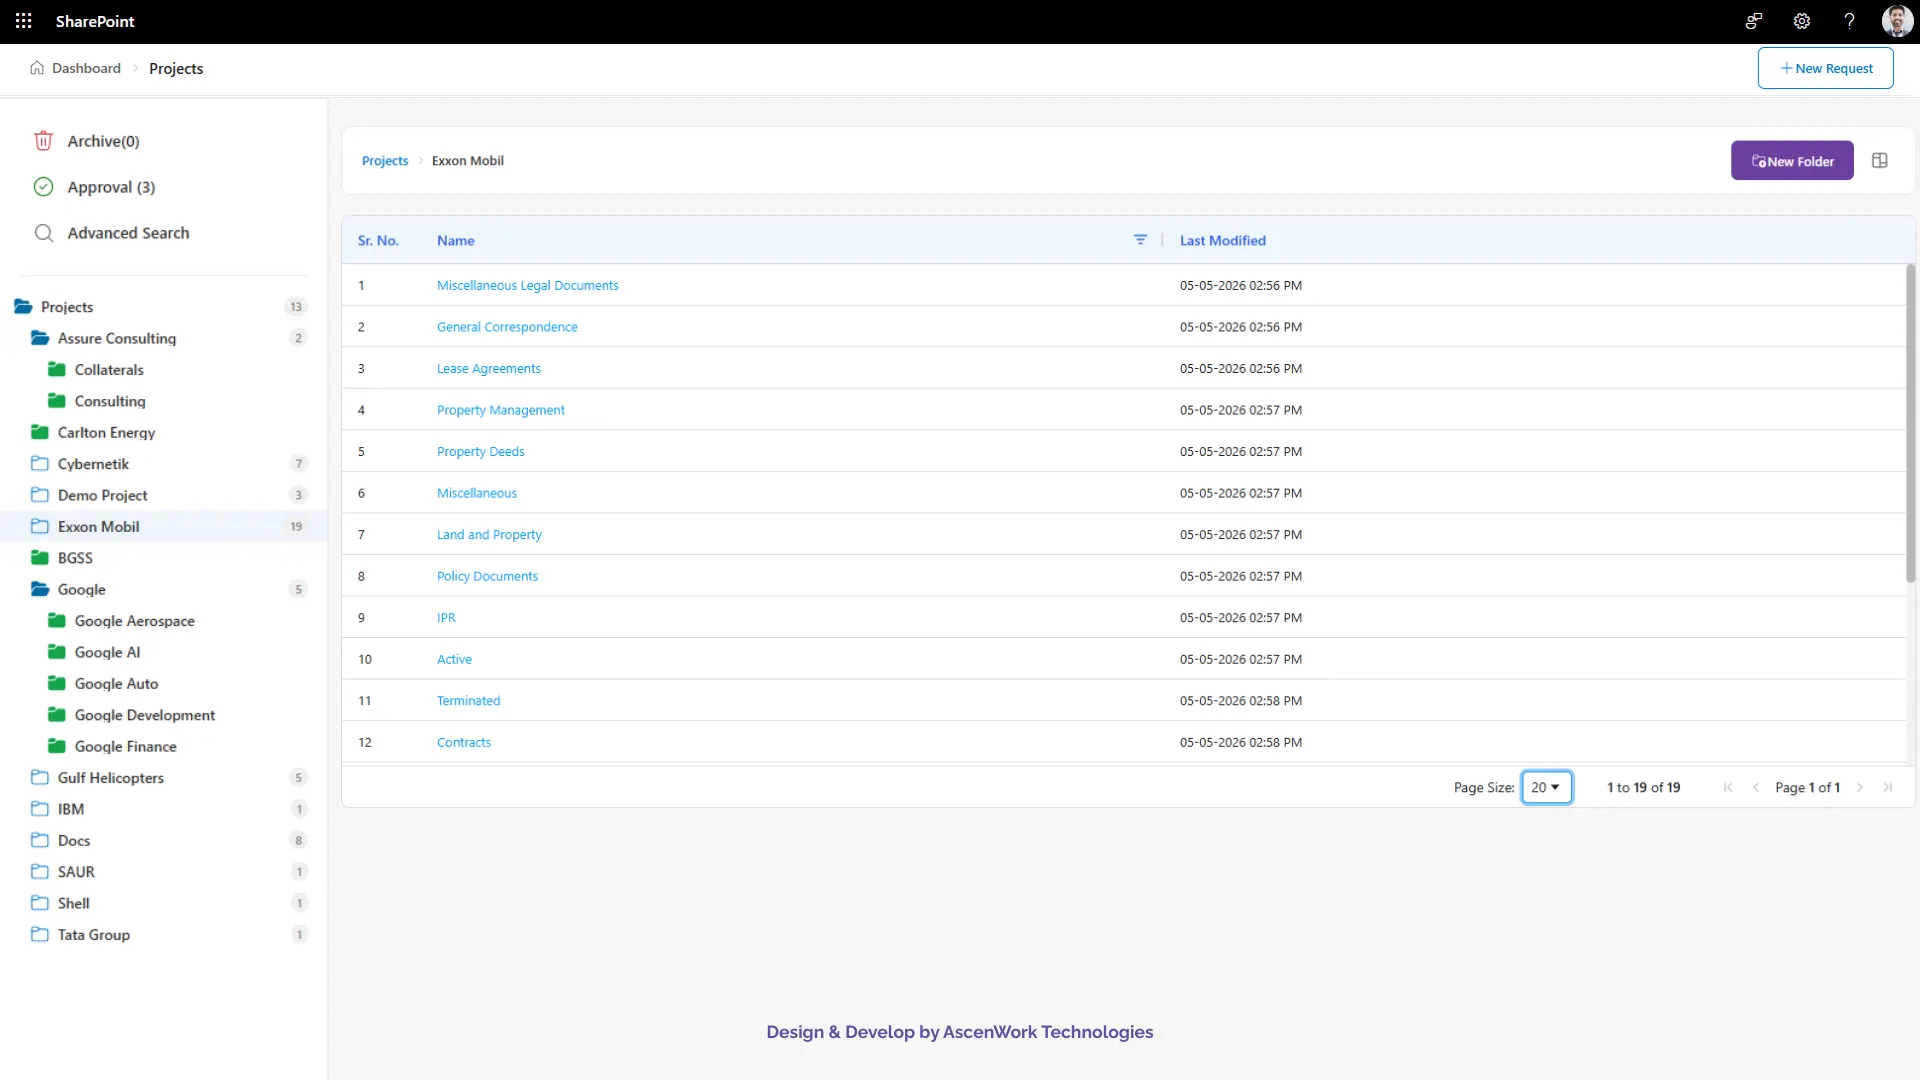This screenshot has height=1080, width=1920.
Task: Click the New Request button
Action: tap(1825, 68)
